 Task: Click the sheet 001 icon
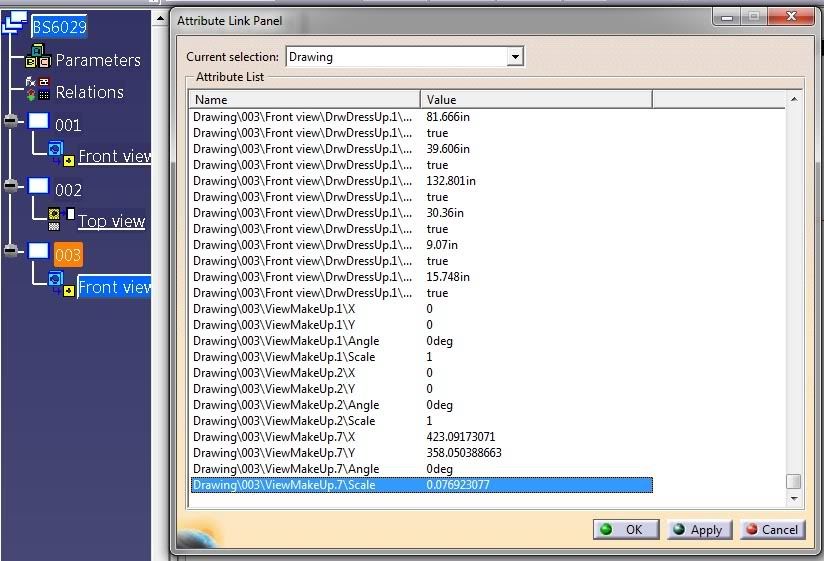pyautogui.click(x=38, y=121)
